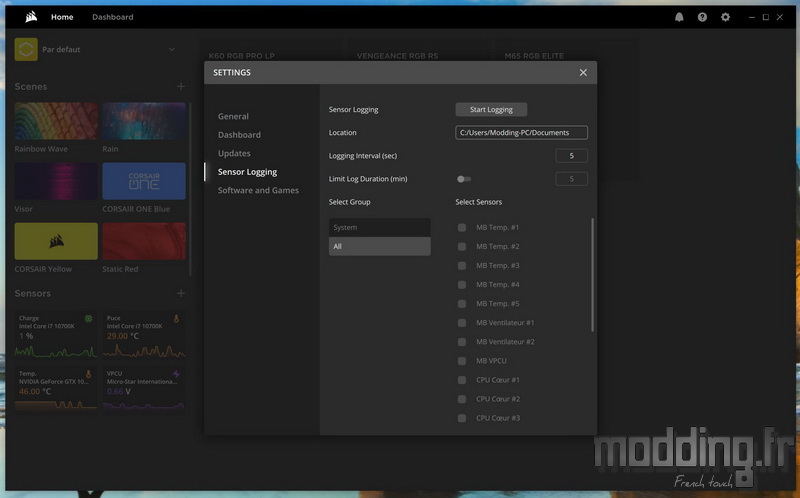Select the Rainbow Wave scene thumbnail

tap(56, 121)
